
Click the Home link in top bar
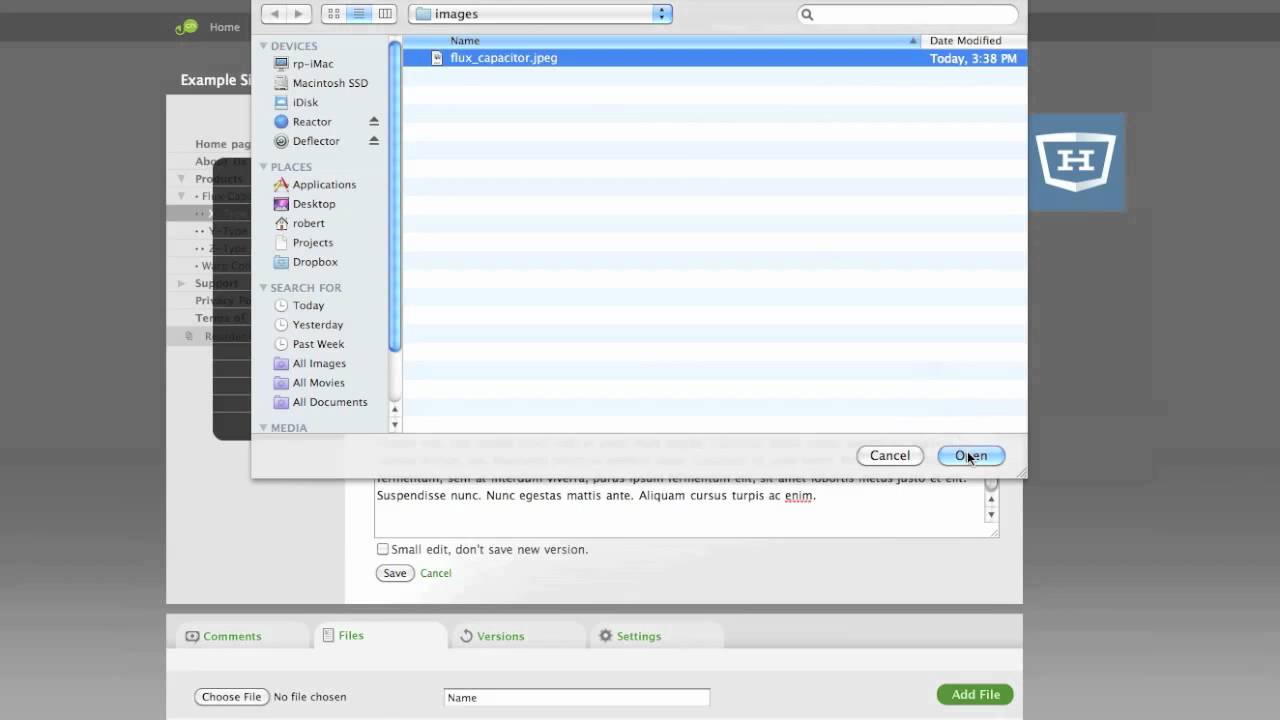pyautogui.click(x=225, y=27)
